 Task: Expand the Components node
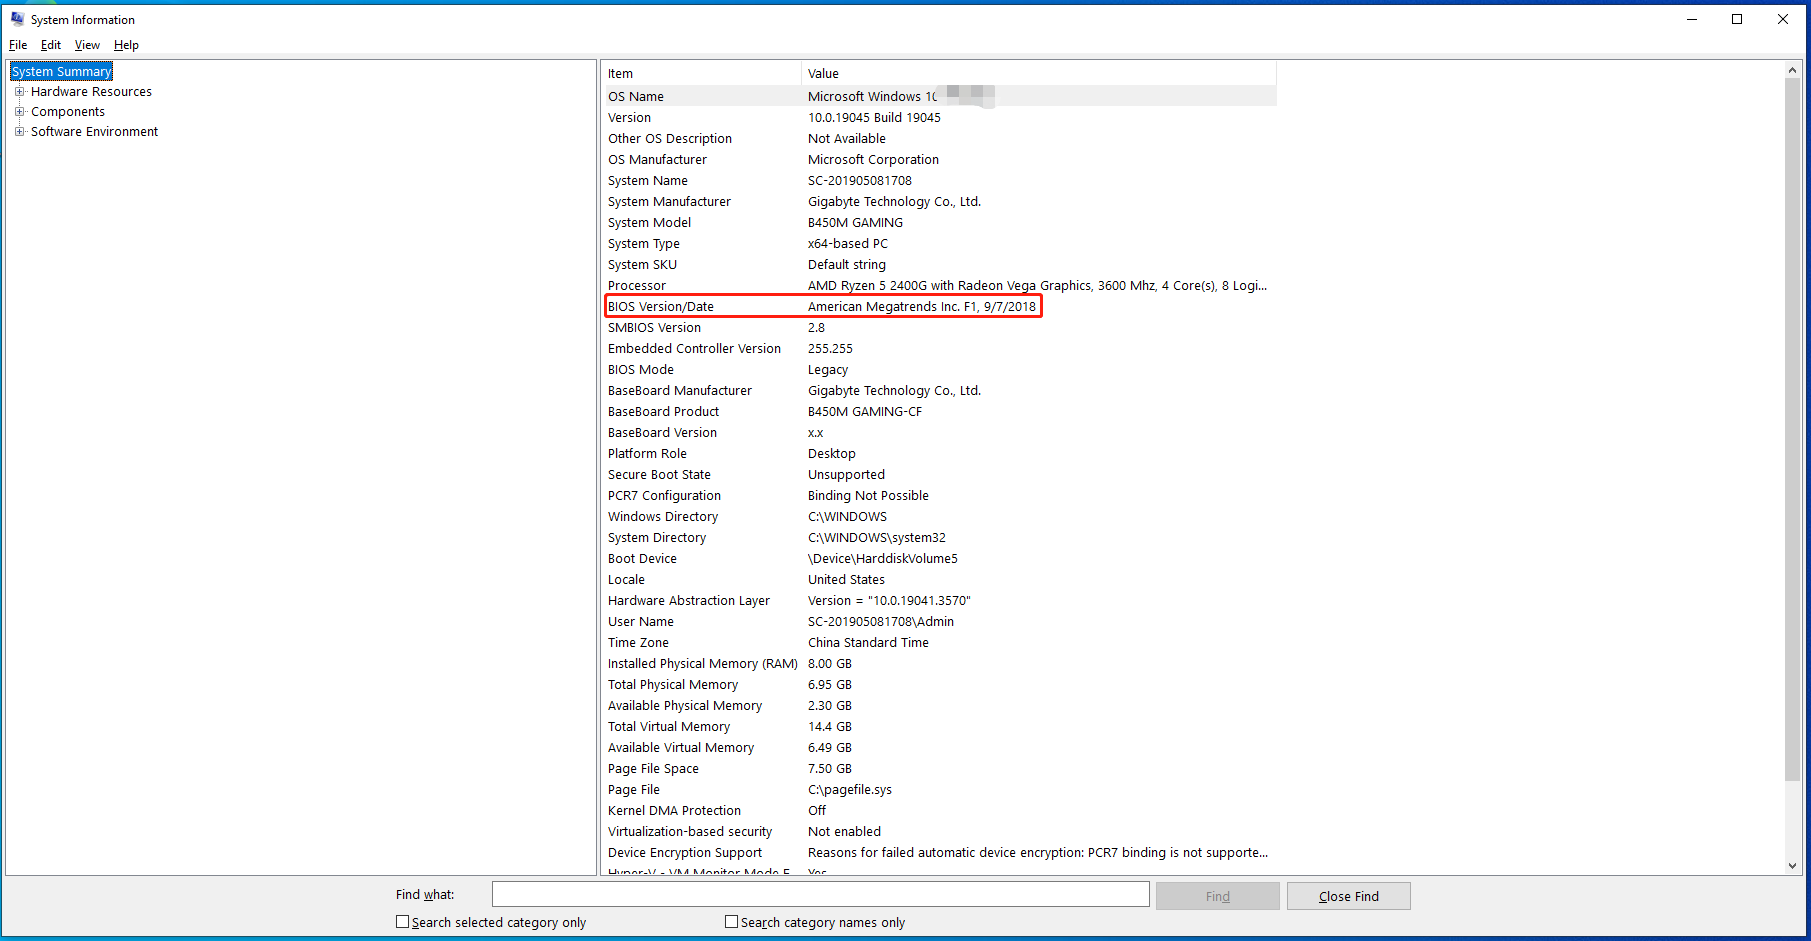tap(19, 111)
